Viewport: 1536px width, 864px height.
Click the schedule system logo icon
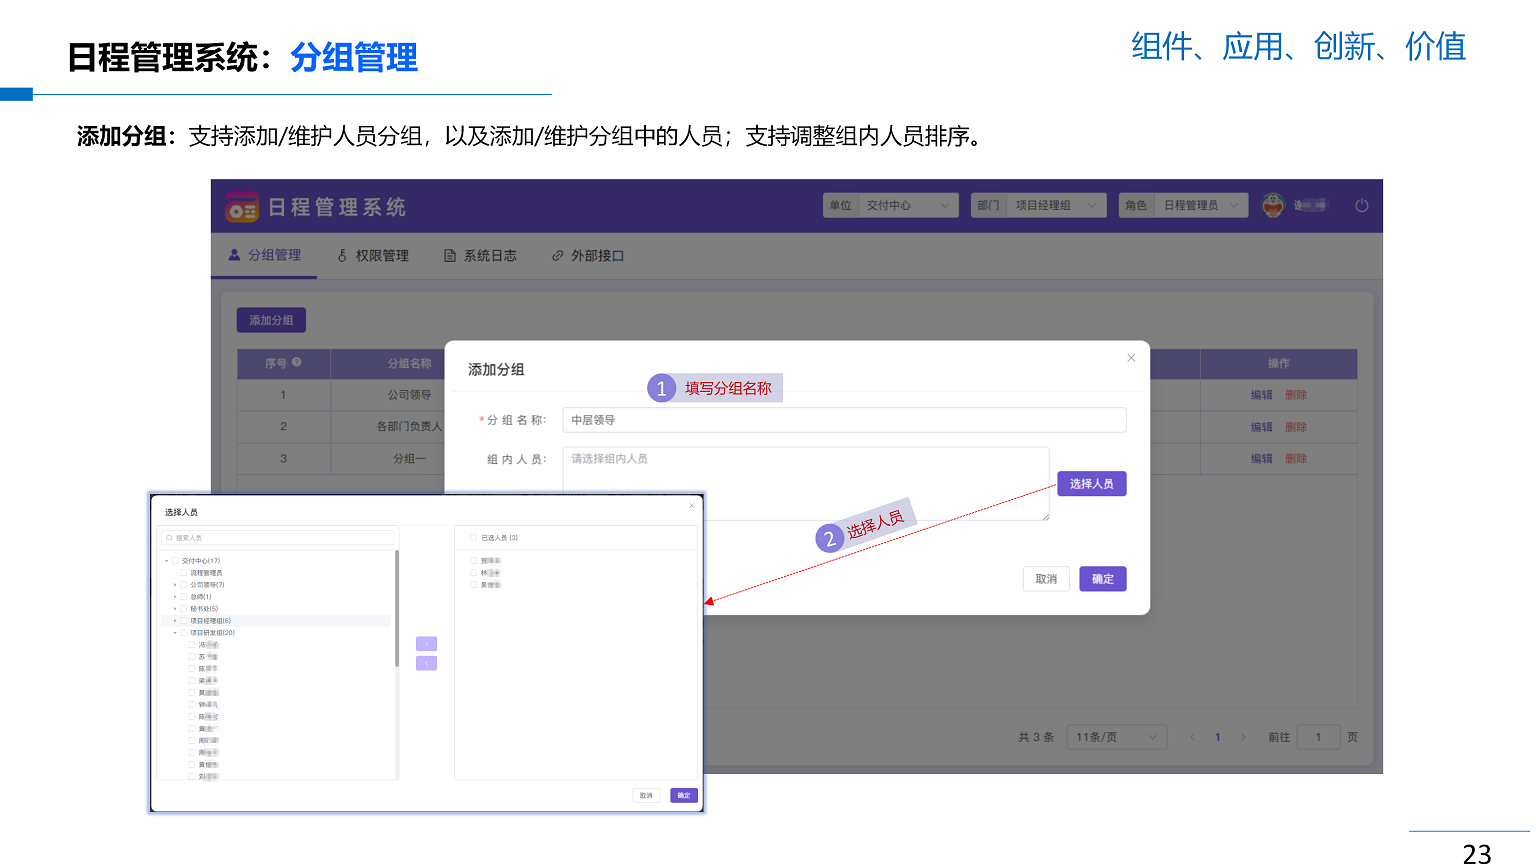click(x=241, y=206)
